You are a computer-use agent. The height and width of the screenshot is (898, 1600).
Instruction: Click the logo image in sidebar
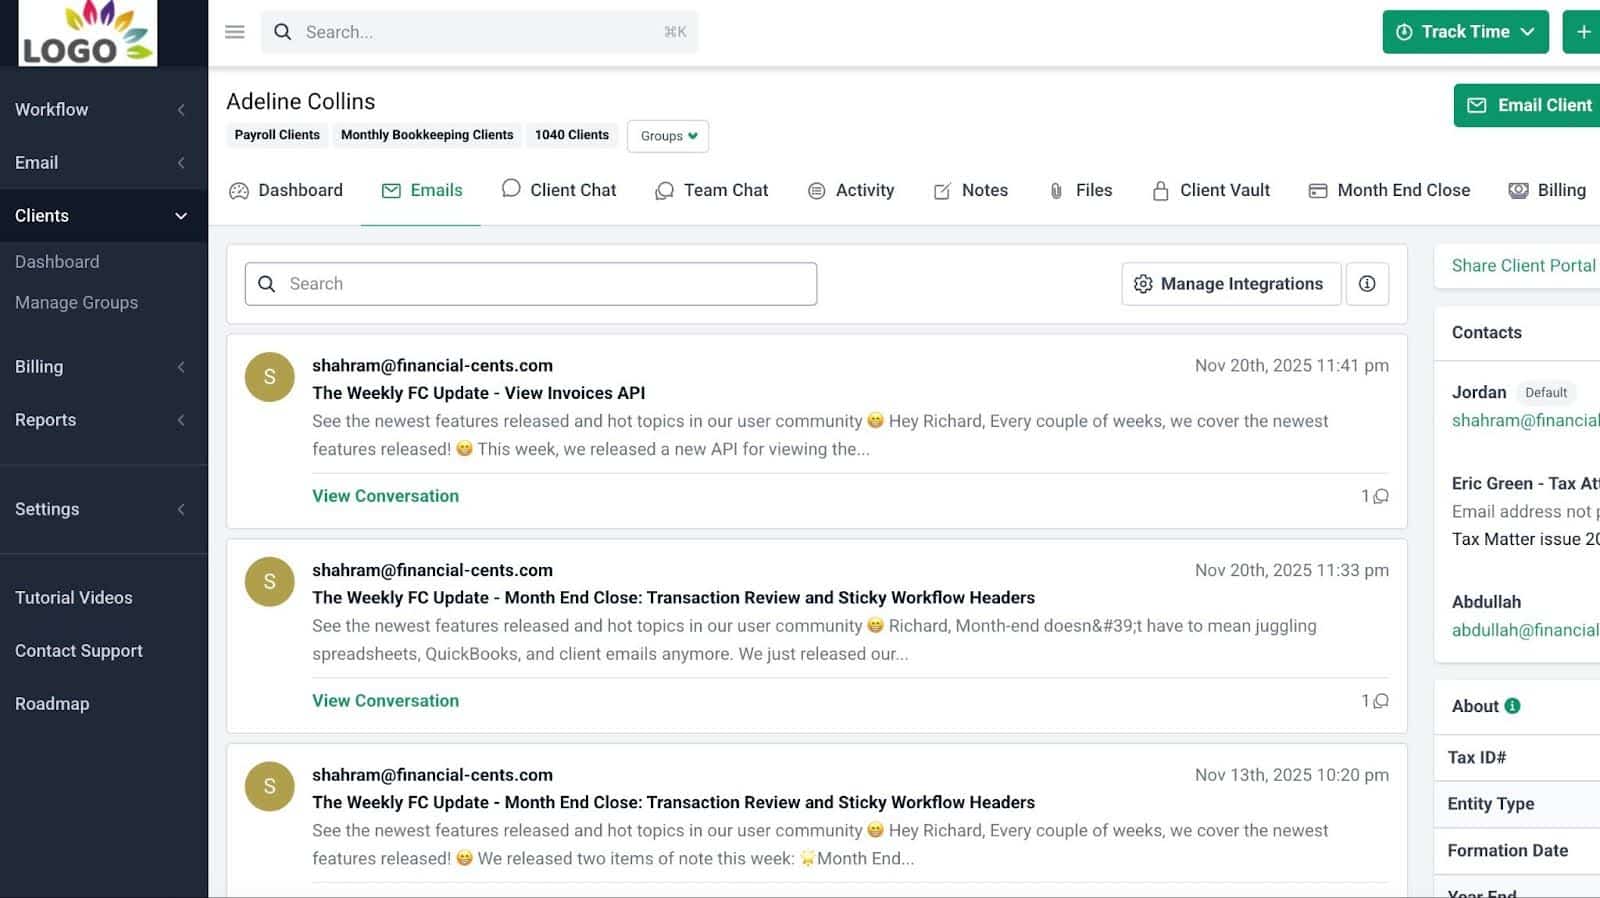(x=88, y=33)
